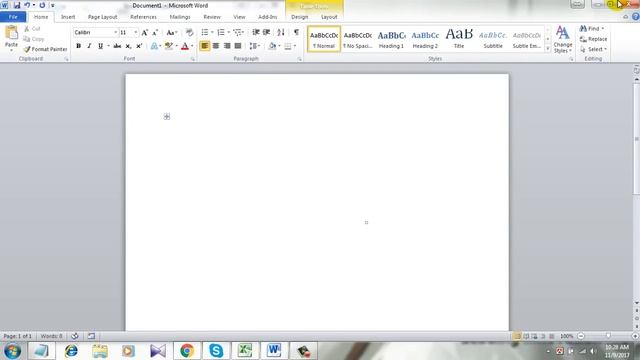Switch to the Mailings tab
Viewport: 640px width, 360px height.
(180, 17)
